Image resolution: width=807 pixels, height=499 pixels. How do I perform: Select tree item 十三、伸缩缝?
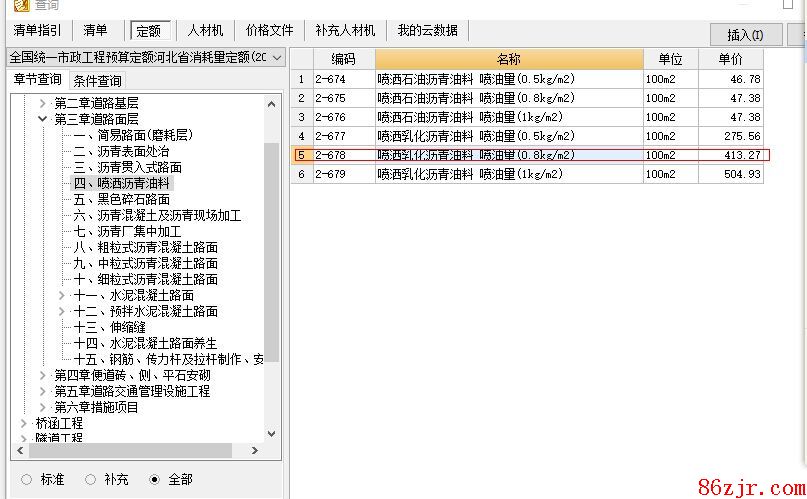(109, 327)
